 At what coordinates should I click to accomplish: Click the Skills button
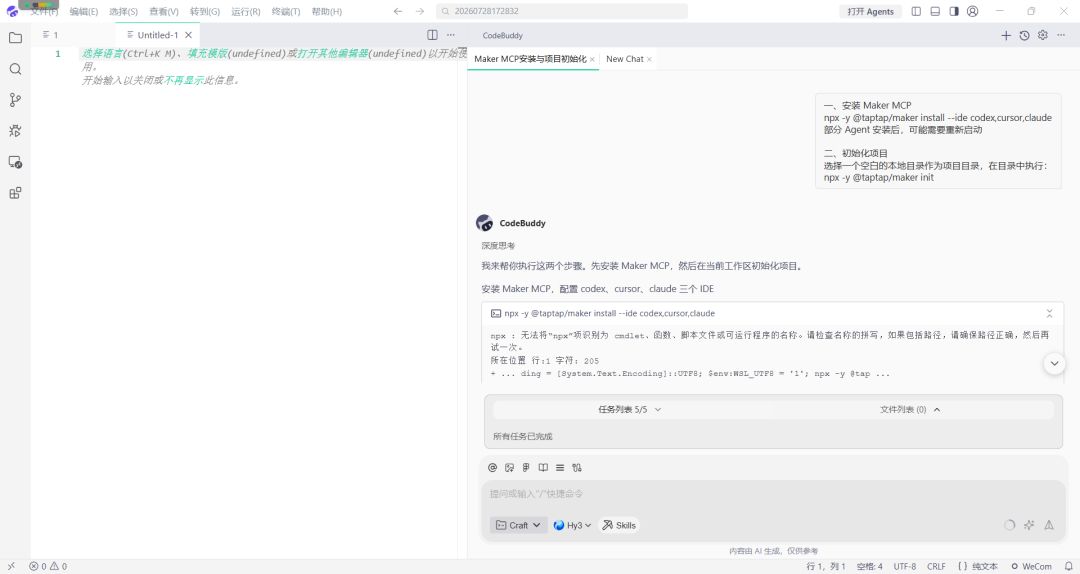point(619,525)
